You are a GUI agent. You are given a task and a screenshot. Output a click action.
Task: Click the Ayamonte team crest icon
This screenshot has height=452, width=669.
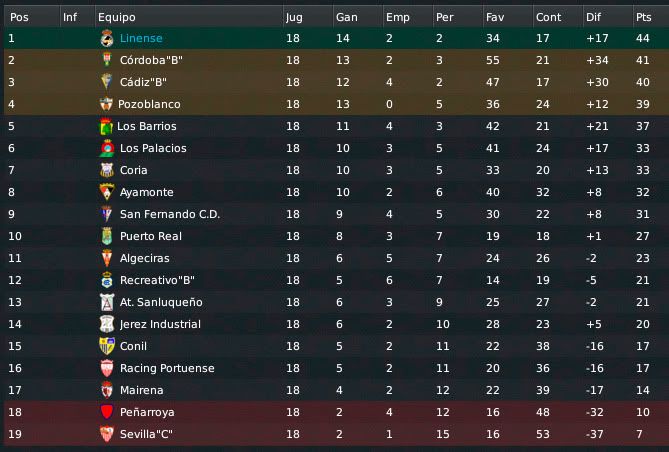107,192
